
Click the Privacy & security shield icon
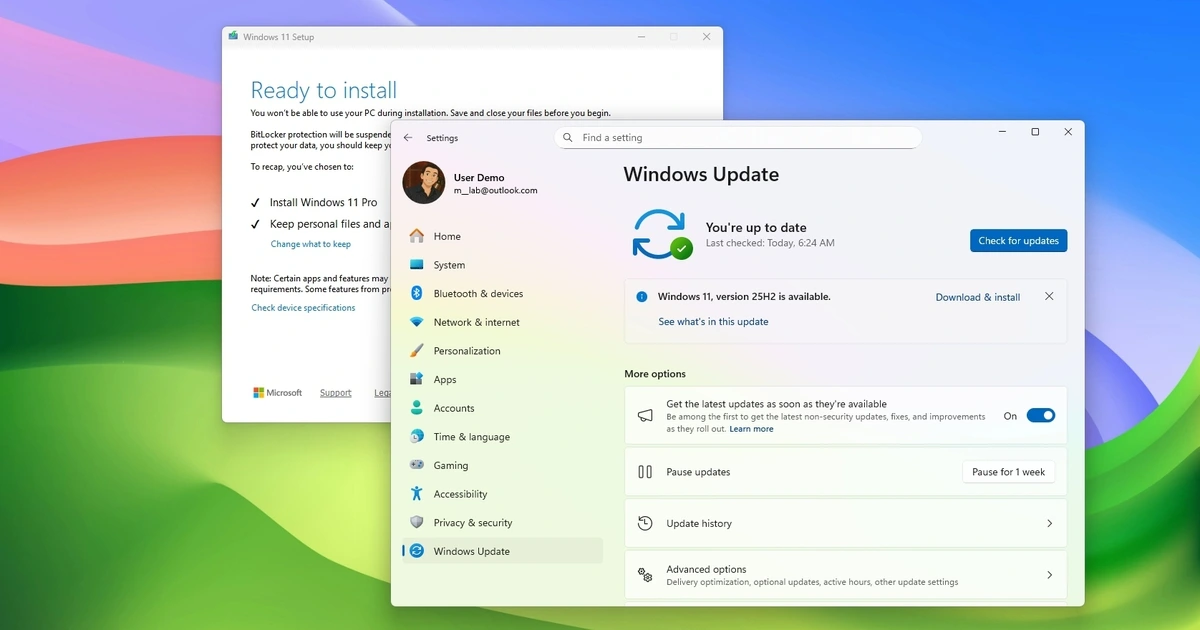pos(417,522)
